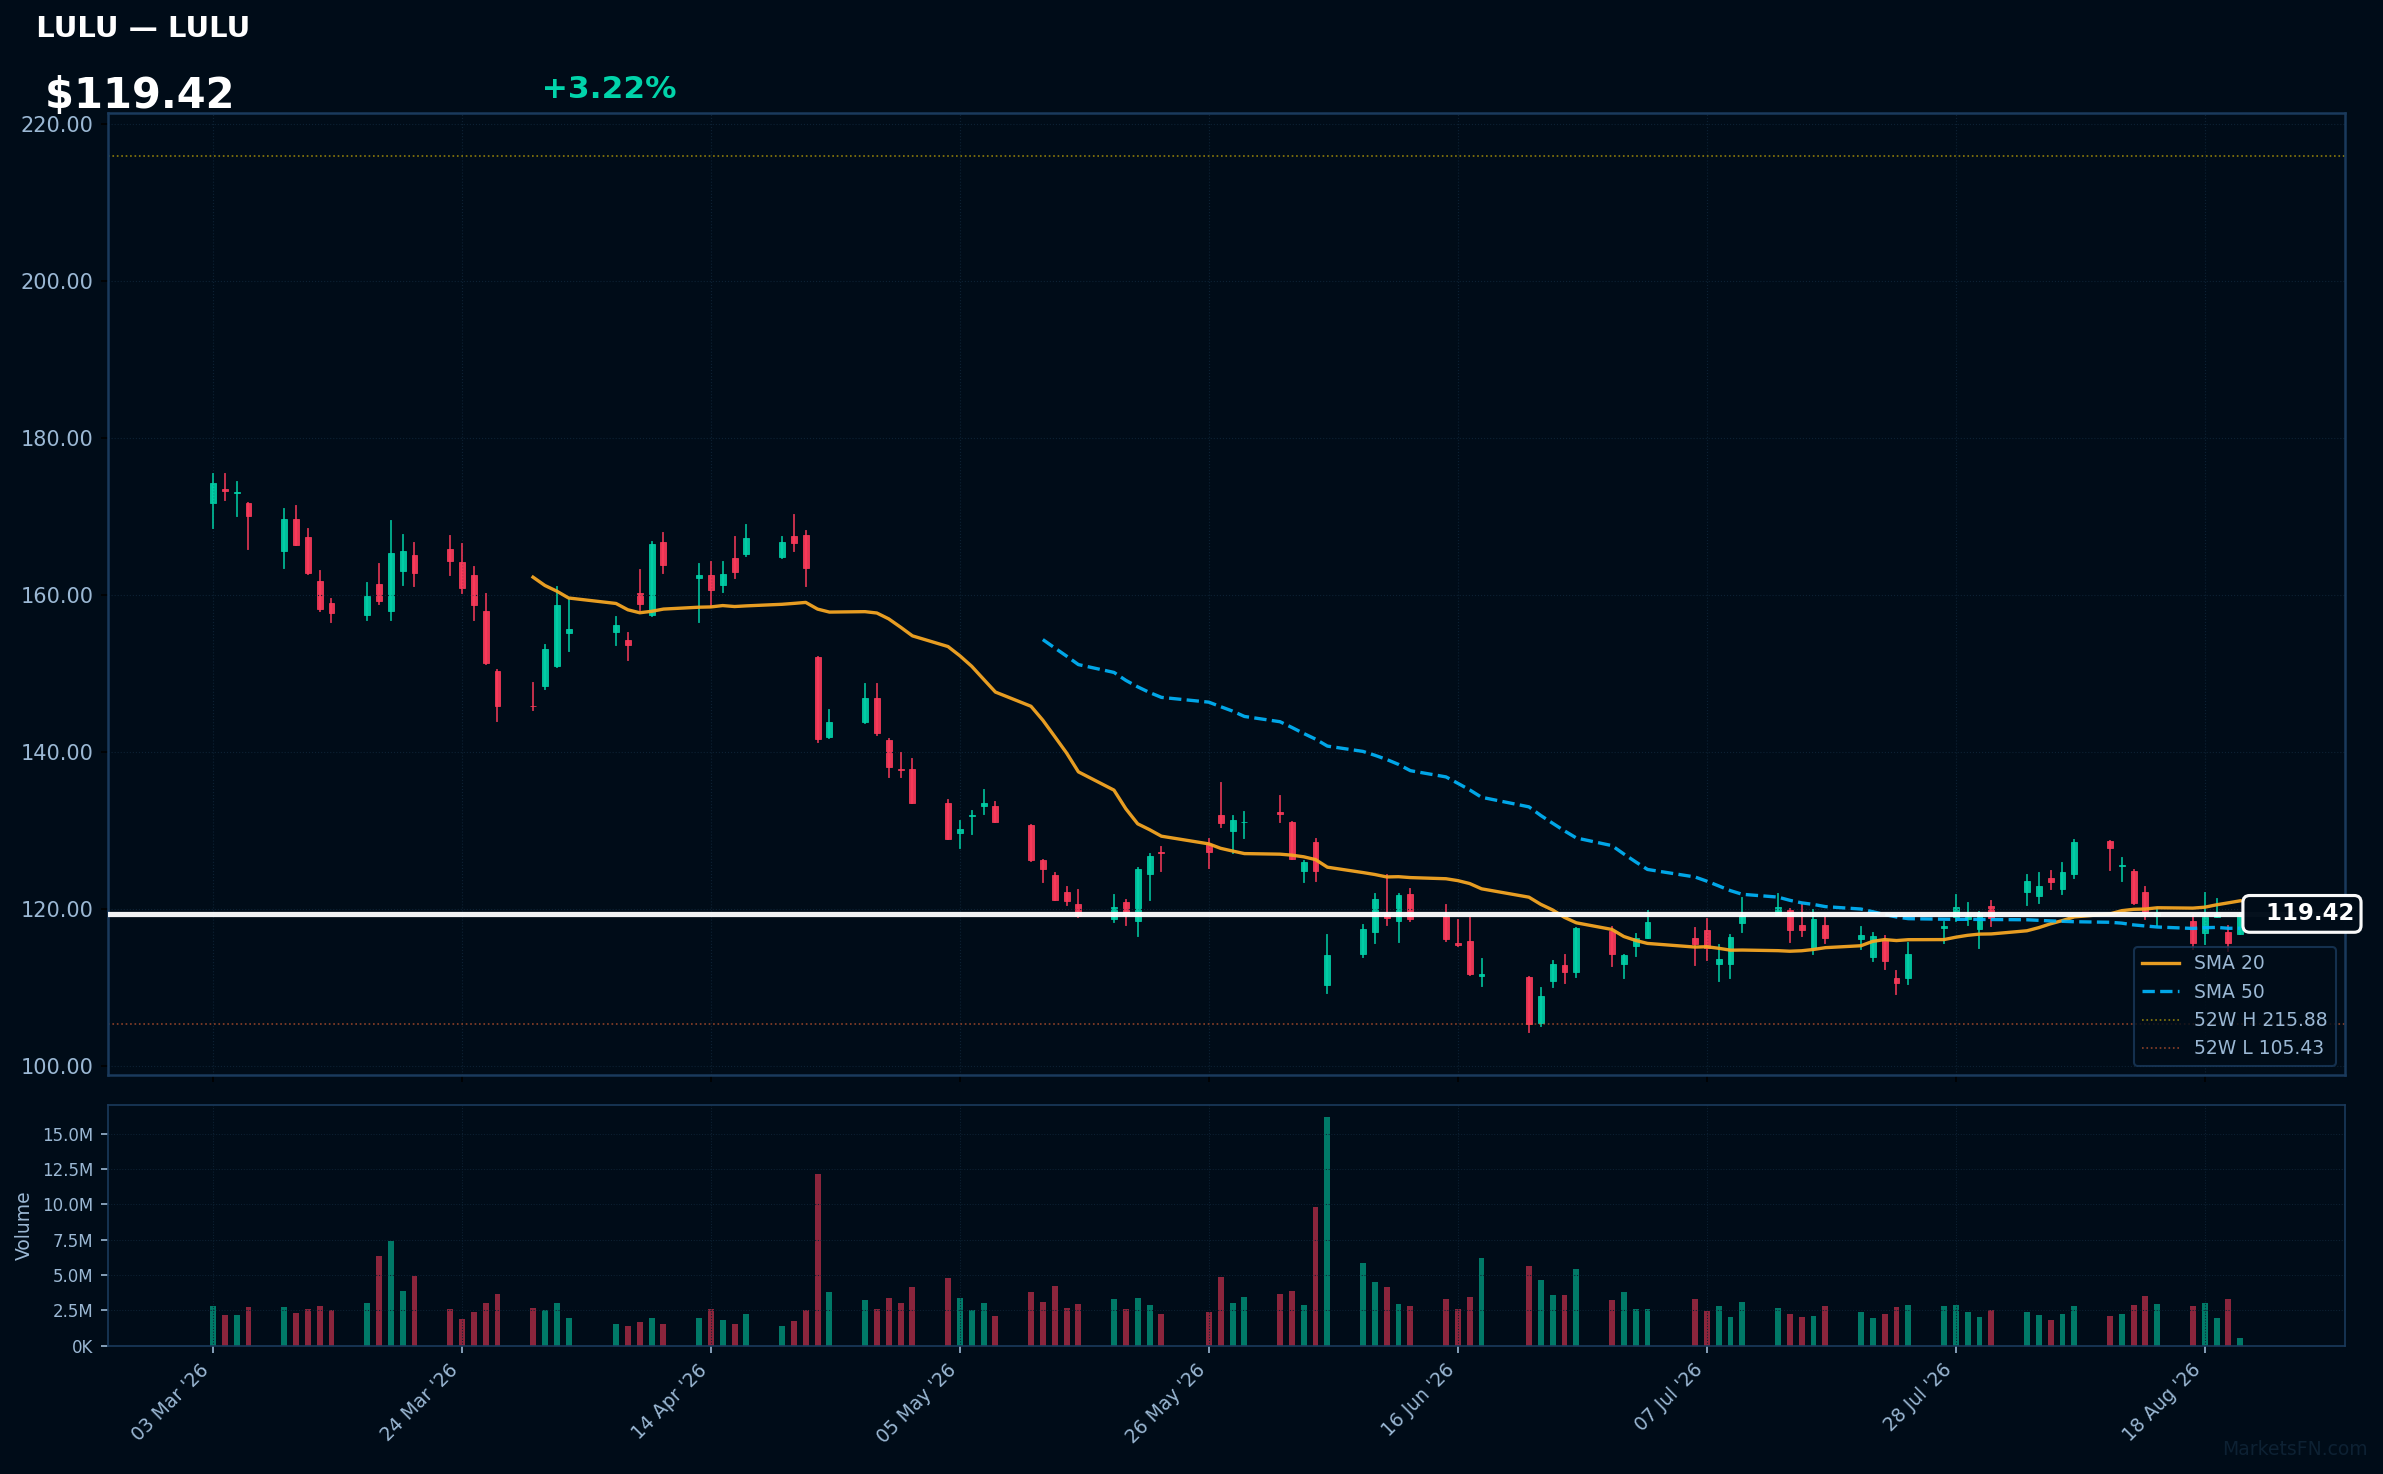Click the 16 Jun '26 date label

click(x=1416, y=1401)
